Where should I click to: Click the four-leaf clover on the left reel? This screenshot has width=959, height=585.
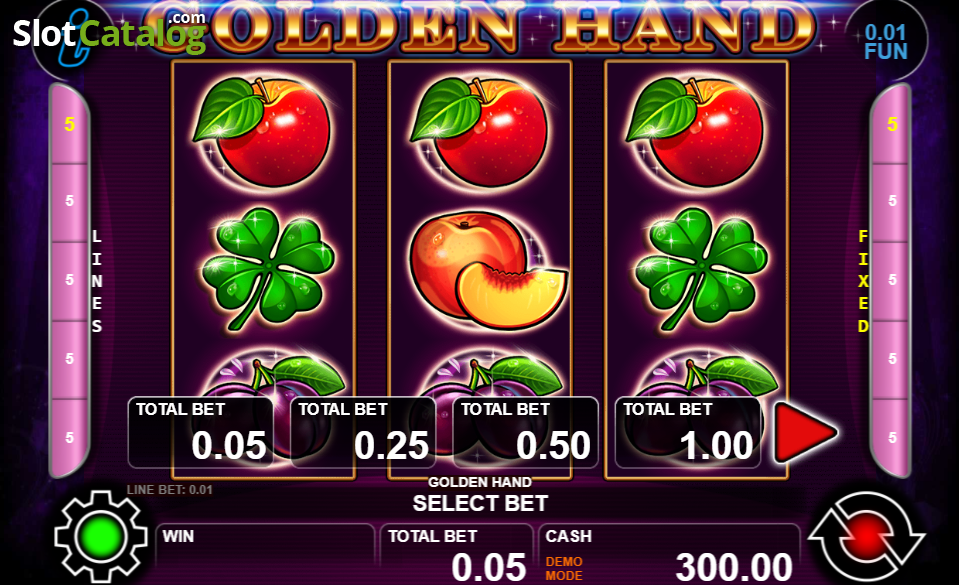pyautogui.click(x=267, y=269)
